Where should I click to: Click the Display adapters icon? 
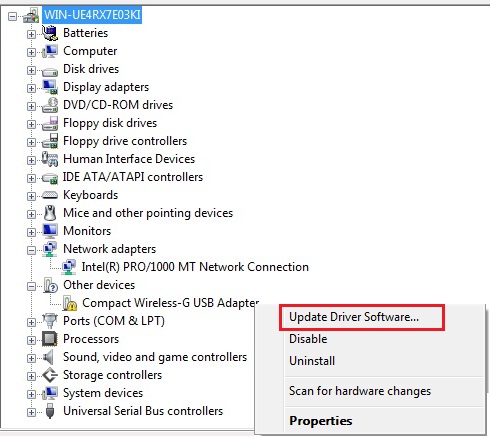point(50,87)
